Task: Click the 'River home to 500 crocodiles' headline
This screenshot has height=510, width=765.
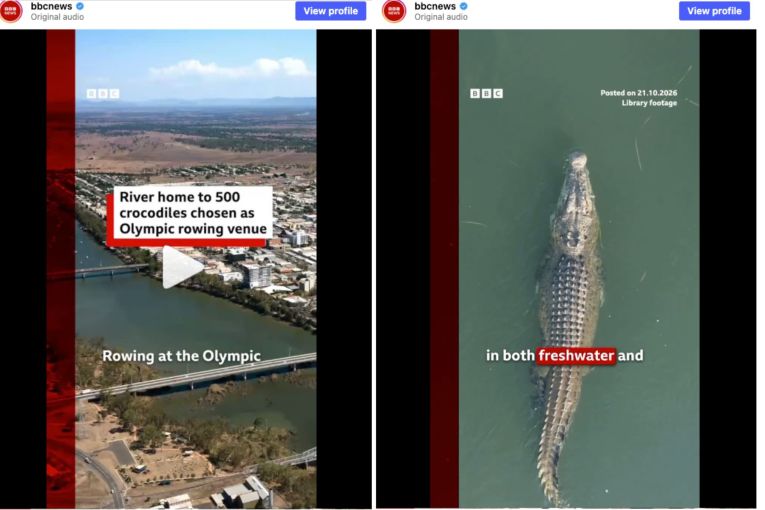Action: click(x=193, y=213)
